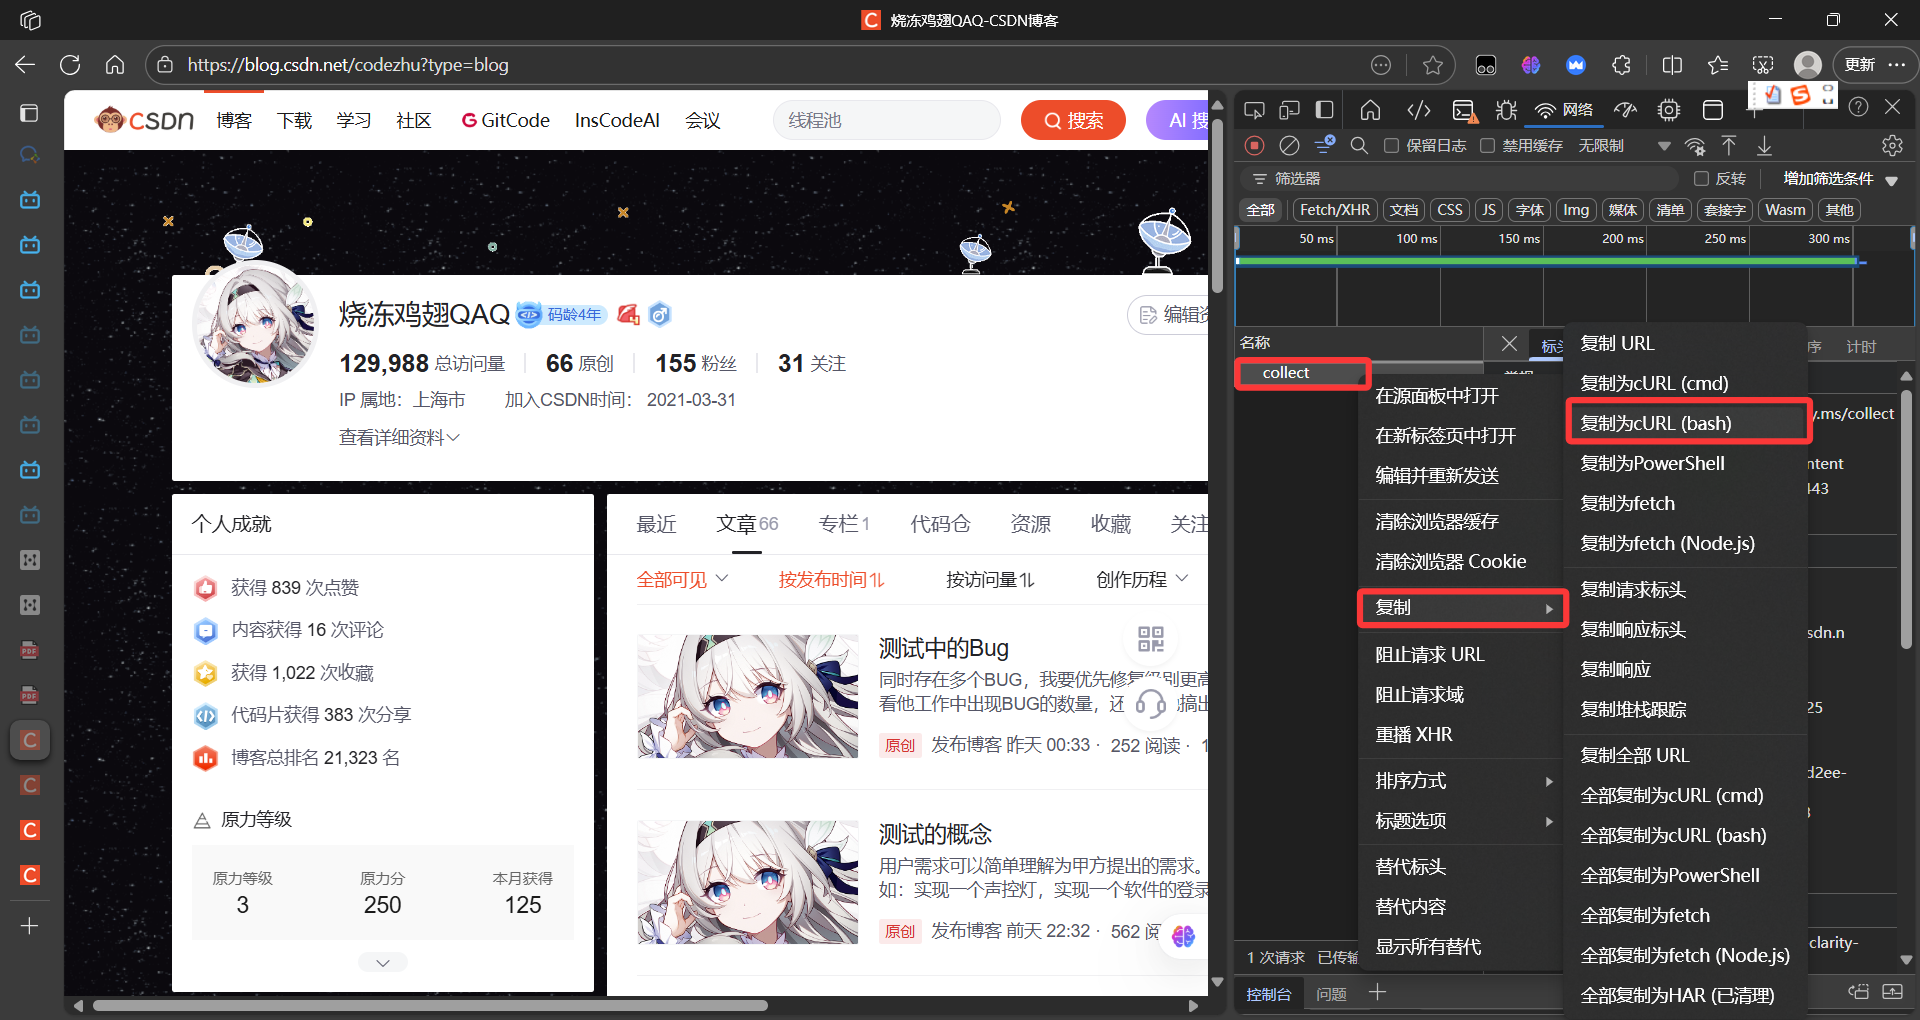Click the split screen icon in browser toolbar
Screen dimensions: 1920x1020
[1672, 65]
